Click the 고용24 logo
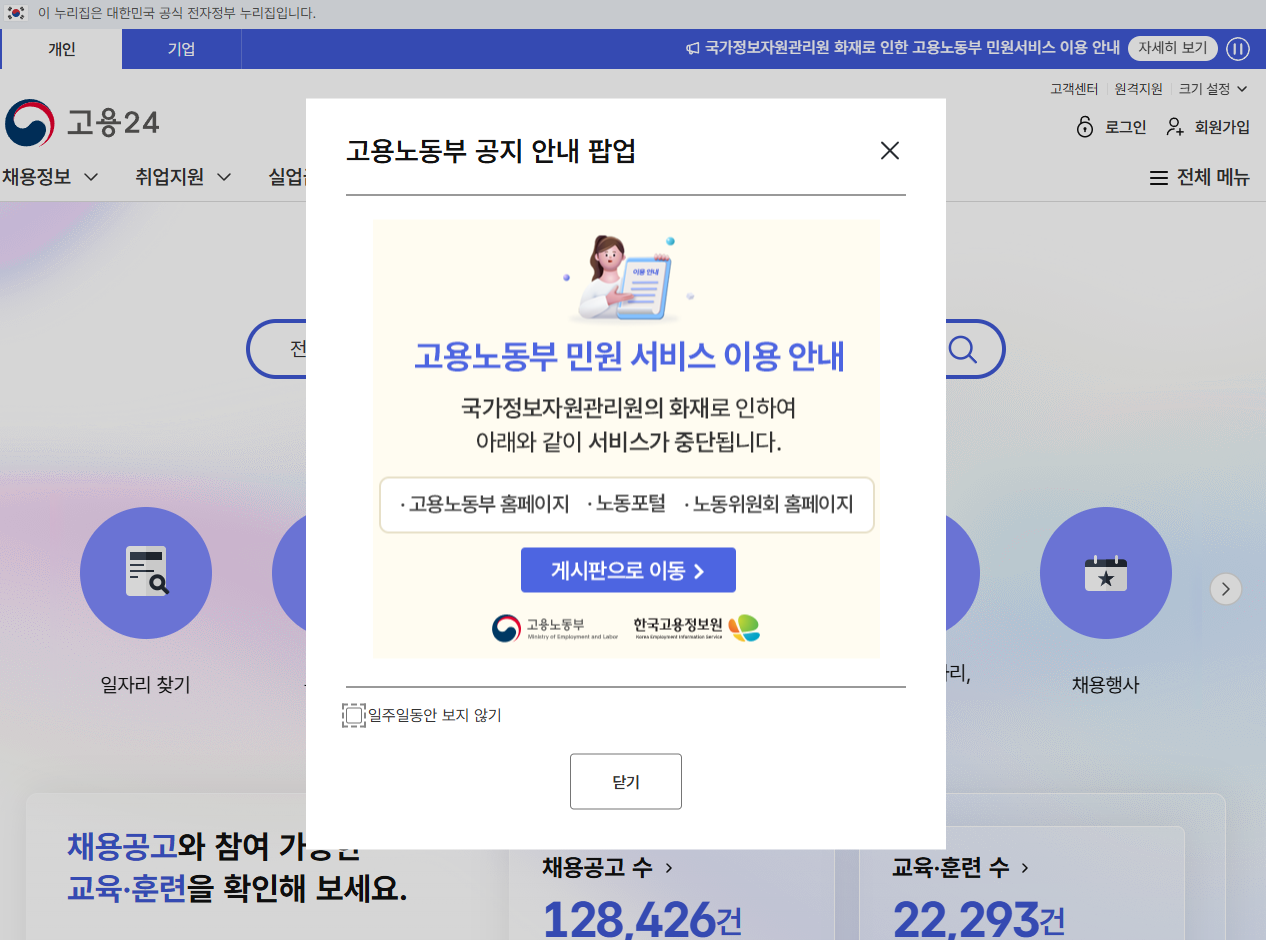This screenshot has width=1266, height=940. (82, 123)
